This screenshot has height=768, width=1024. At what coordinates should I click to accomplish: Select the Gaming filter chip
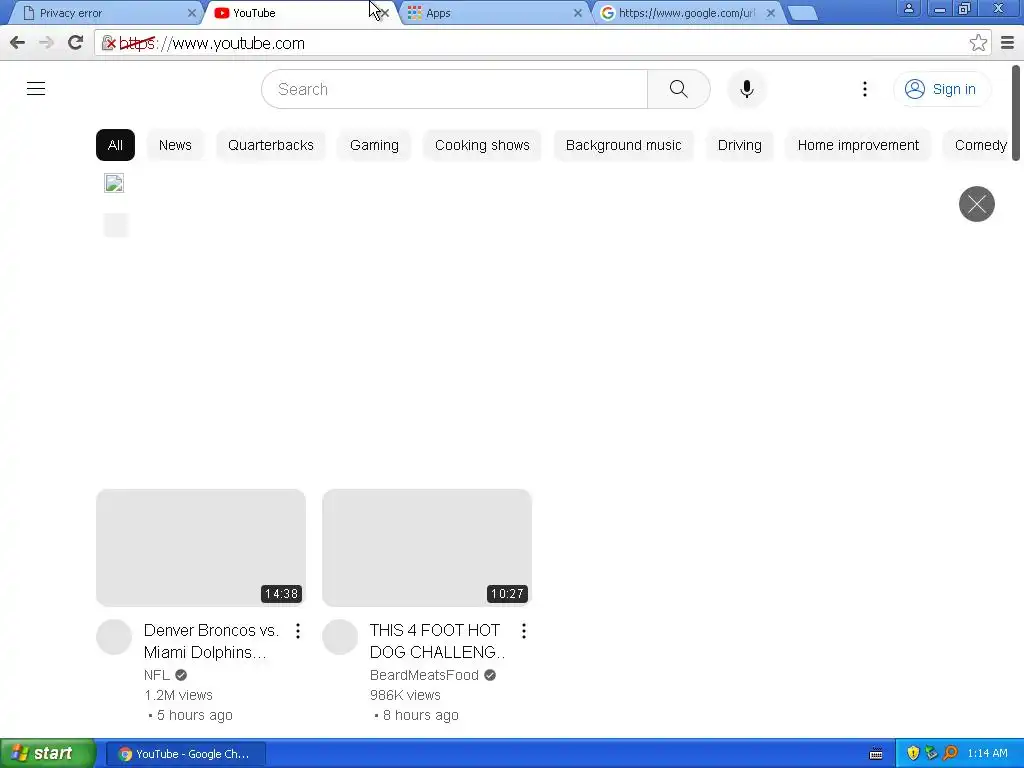pos(374,145)
